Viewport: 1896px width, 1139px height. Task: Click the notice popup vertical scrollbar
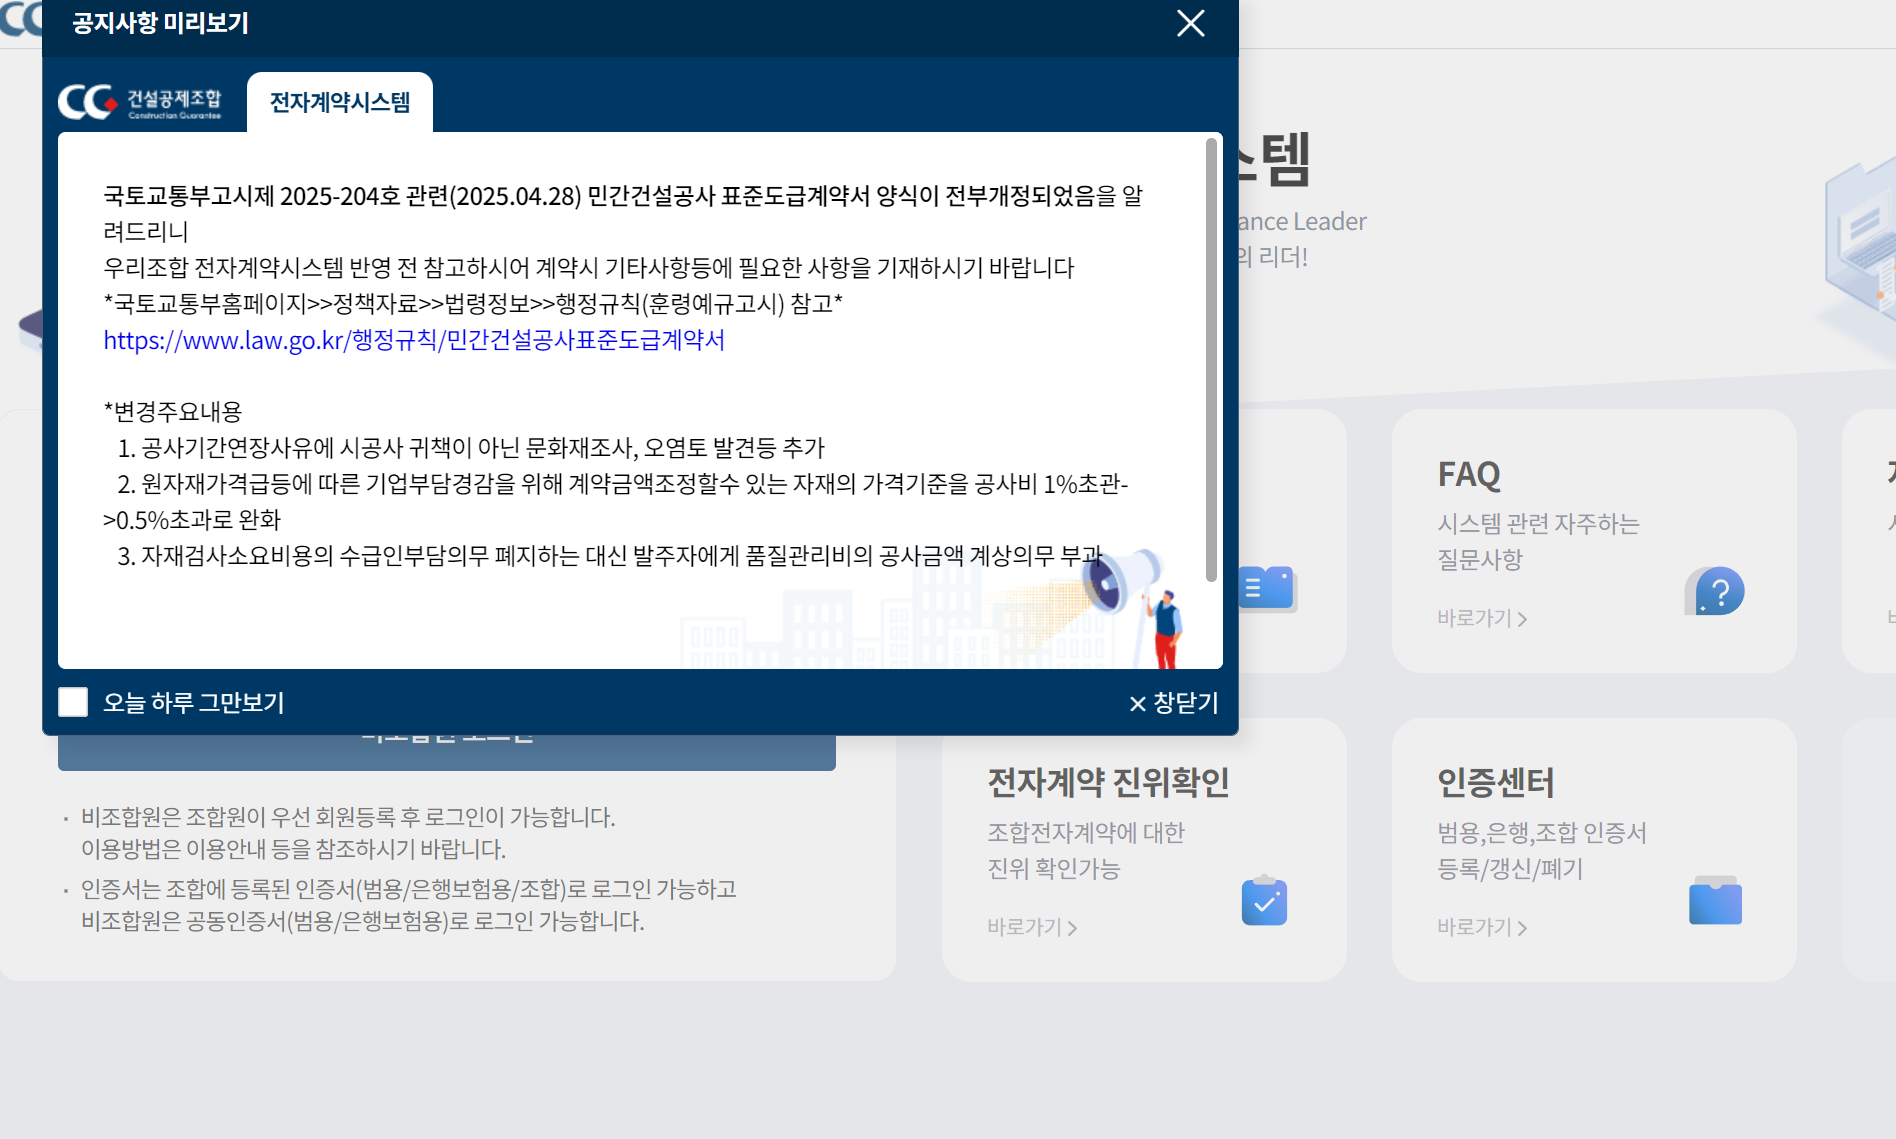[1211, 360]
